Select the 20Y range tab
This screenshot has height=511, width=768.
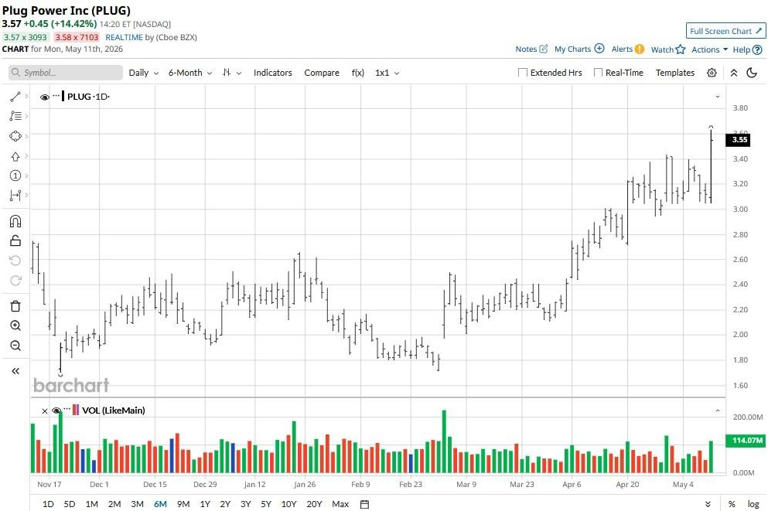314,504
